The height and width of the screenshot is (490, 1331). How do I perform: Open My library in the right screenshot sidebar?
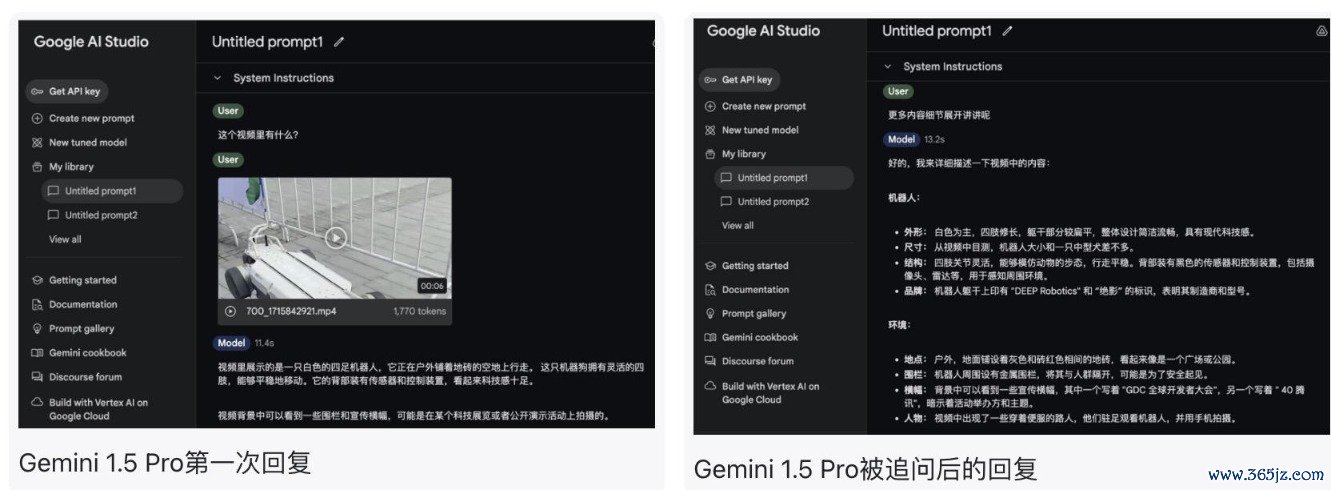[x=736, y=154]
